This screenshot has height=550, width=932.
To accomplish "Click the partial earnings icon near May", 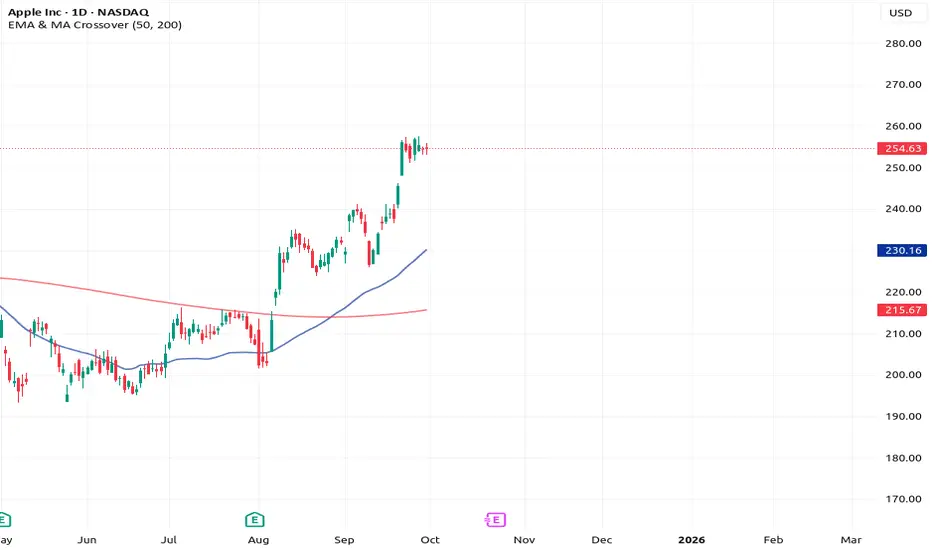I will pyautogui.click(x=4, y=518).
